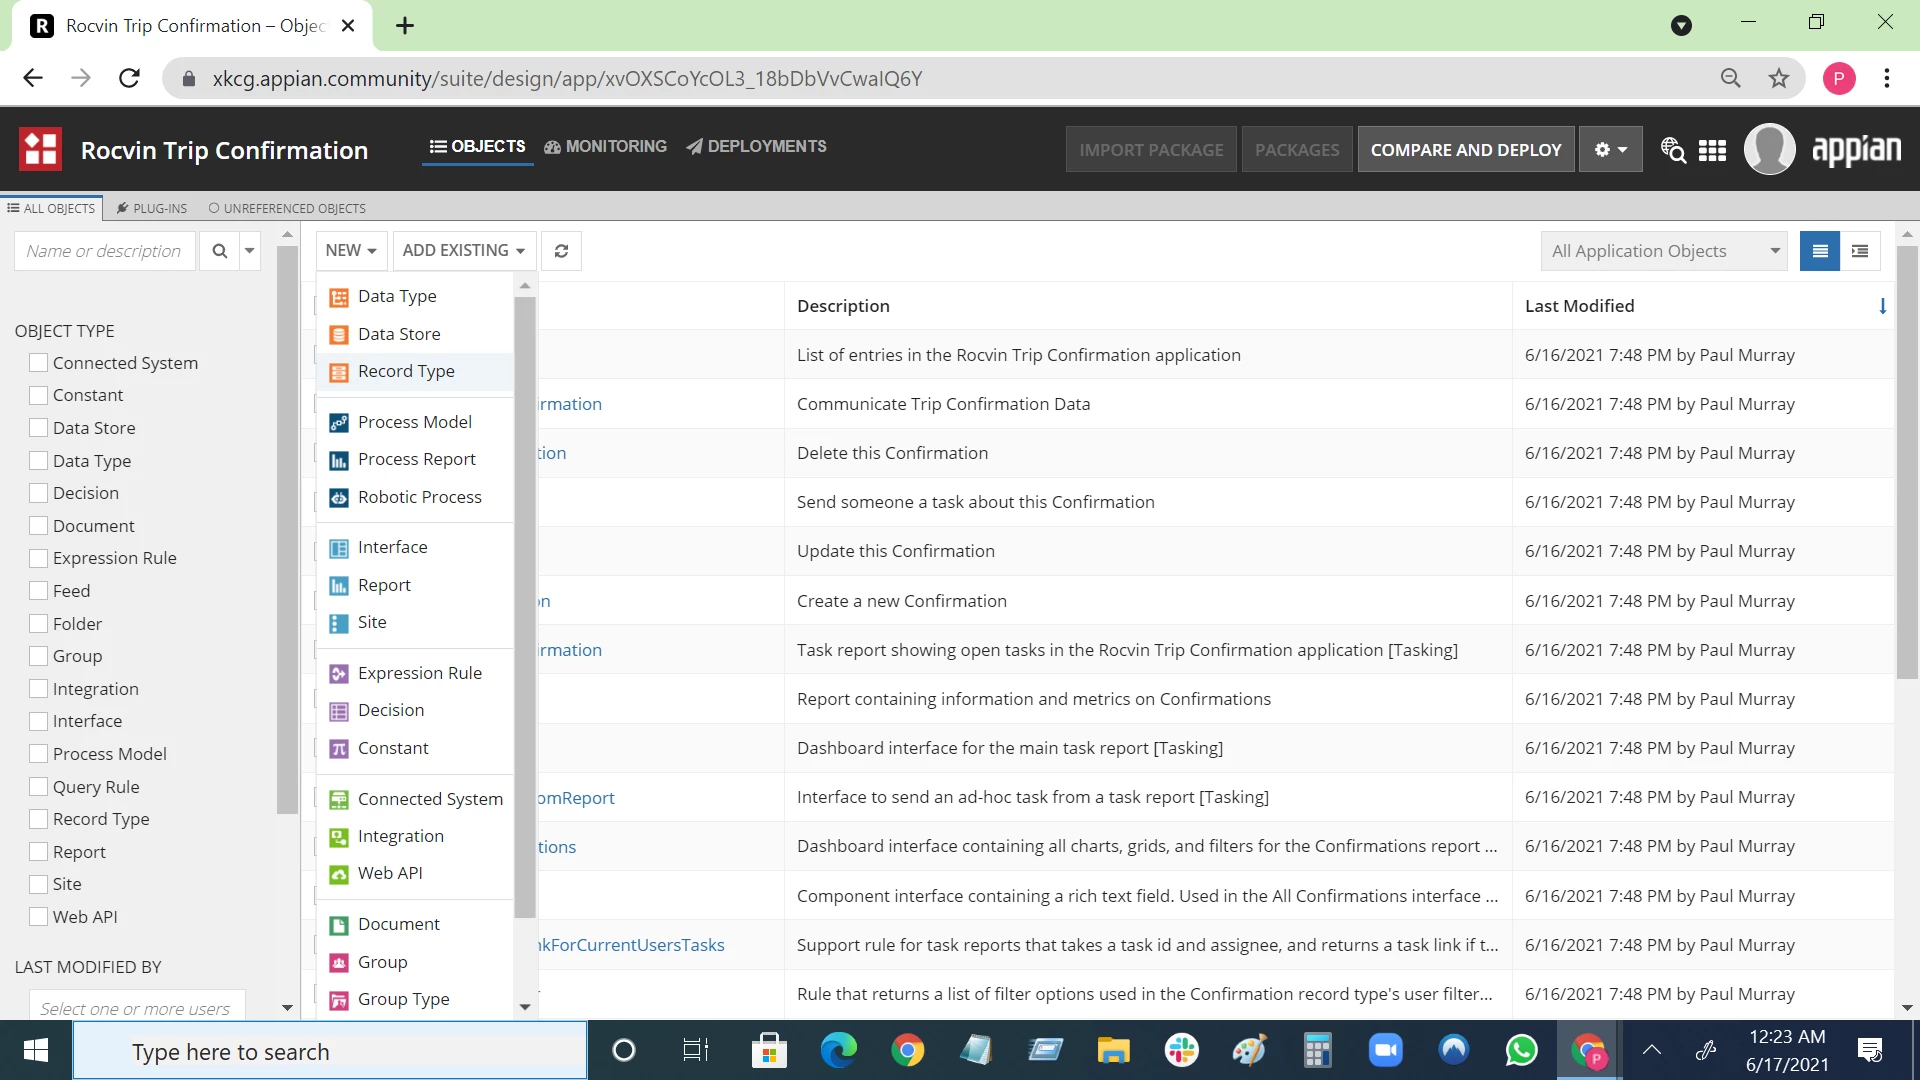Click Select one or more users field
Screen dimensions: 1920x1080
click(136, 1008)
